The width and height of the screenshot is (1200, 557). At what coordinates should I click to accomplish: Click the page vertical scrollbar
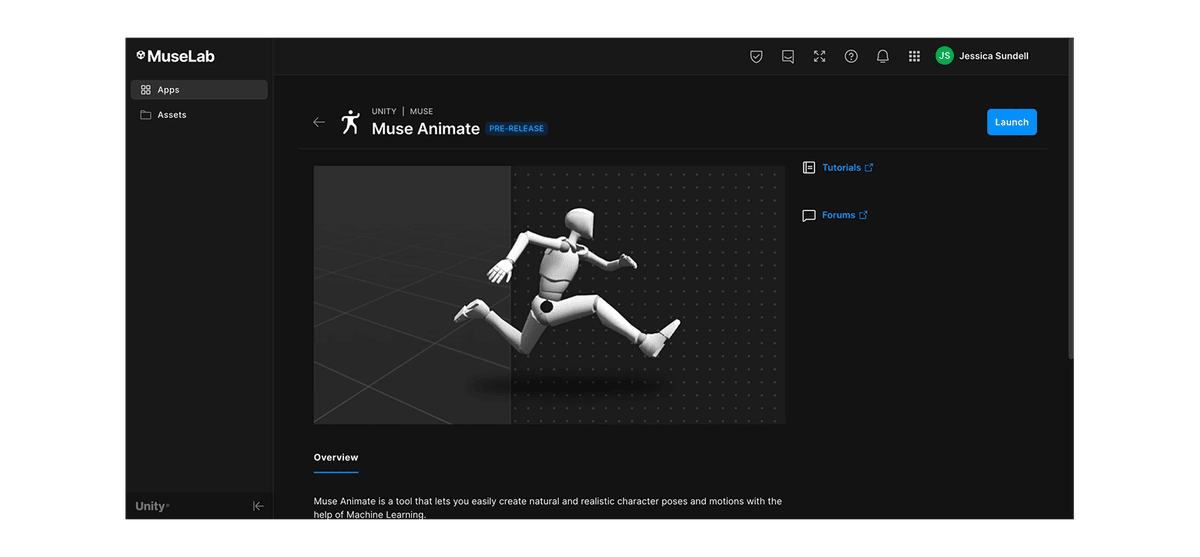(1070, 200)
